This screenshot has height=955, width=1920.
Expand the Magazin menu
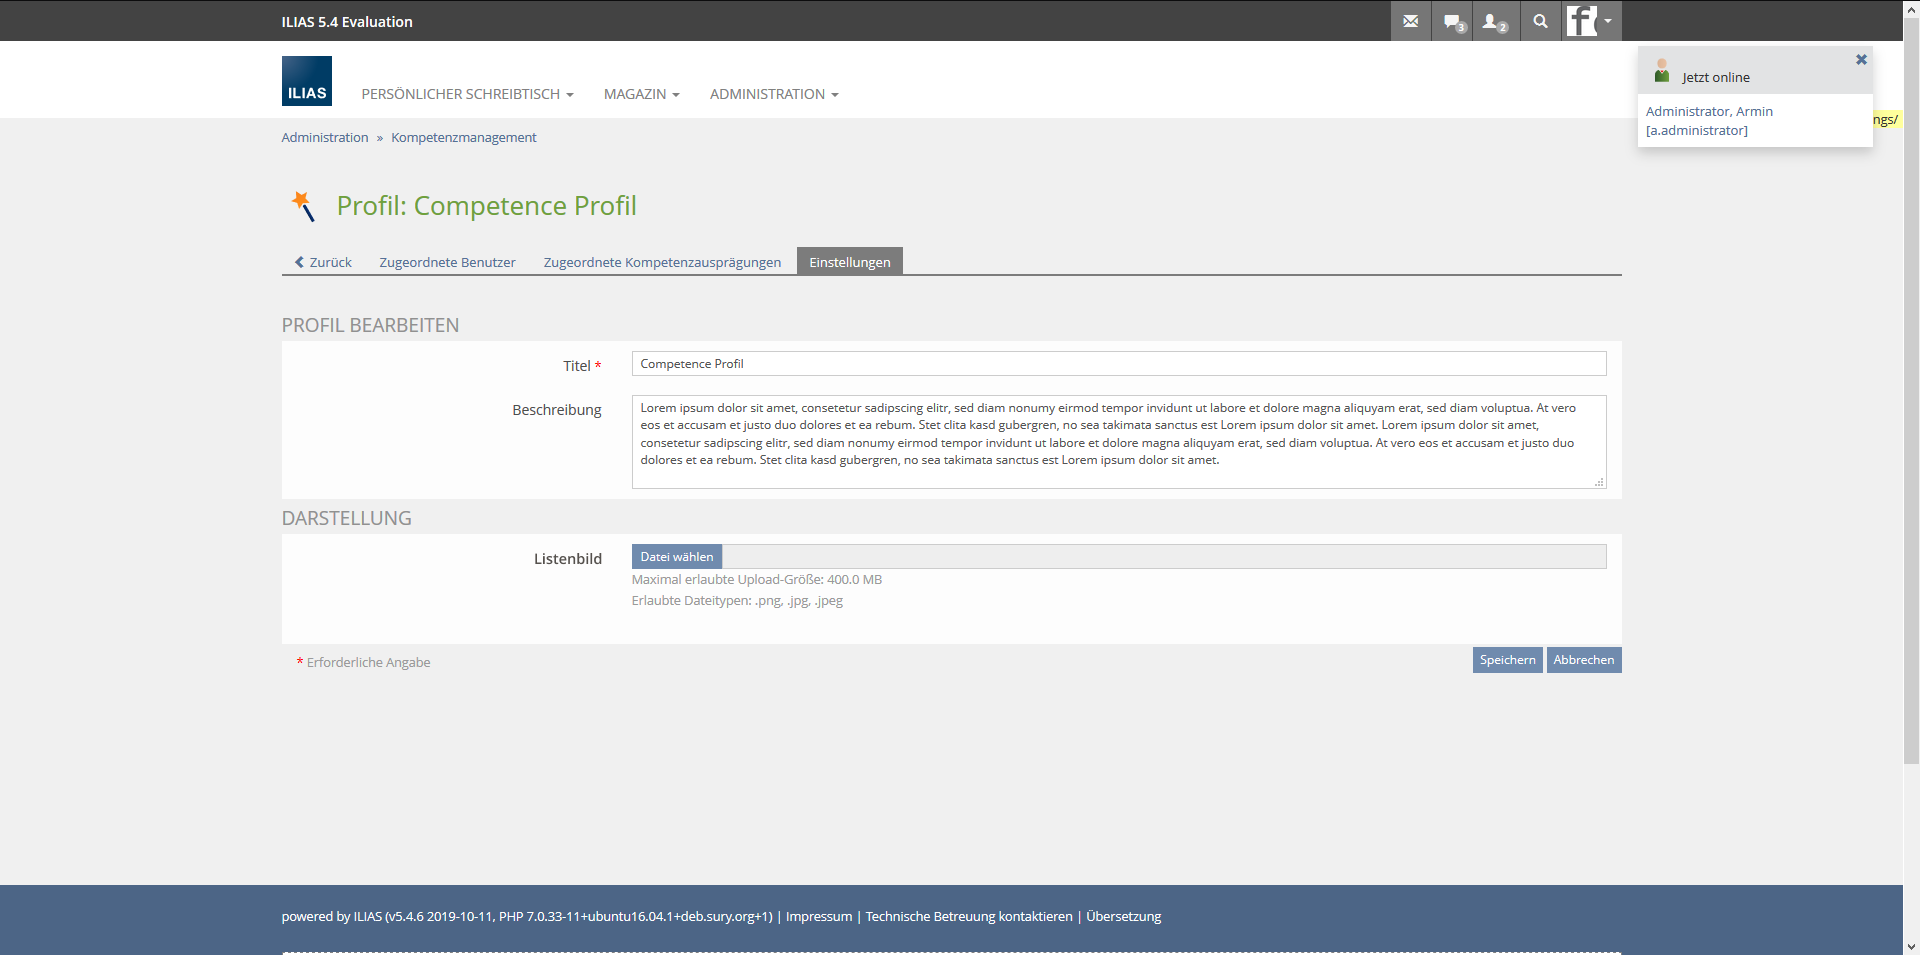(x=641, y=94)
